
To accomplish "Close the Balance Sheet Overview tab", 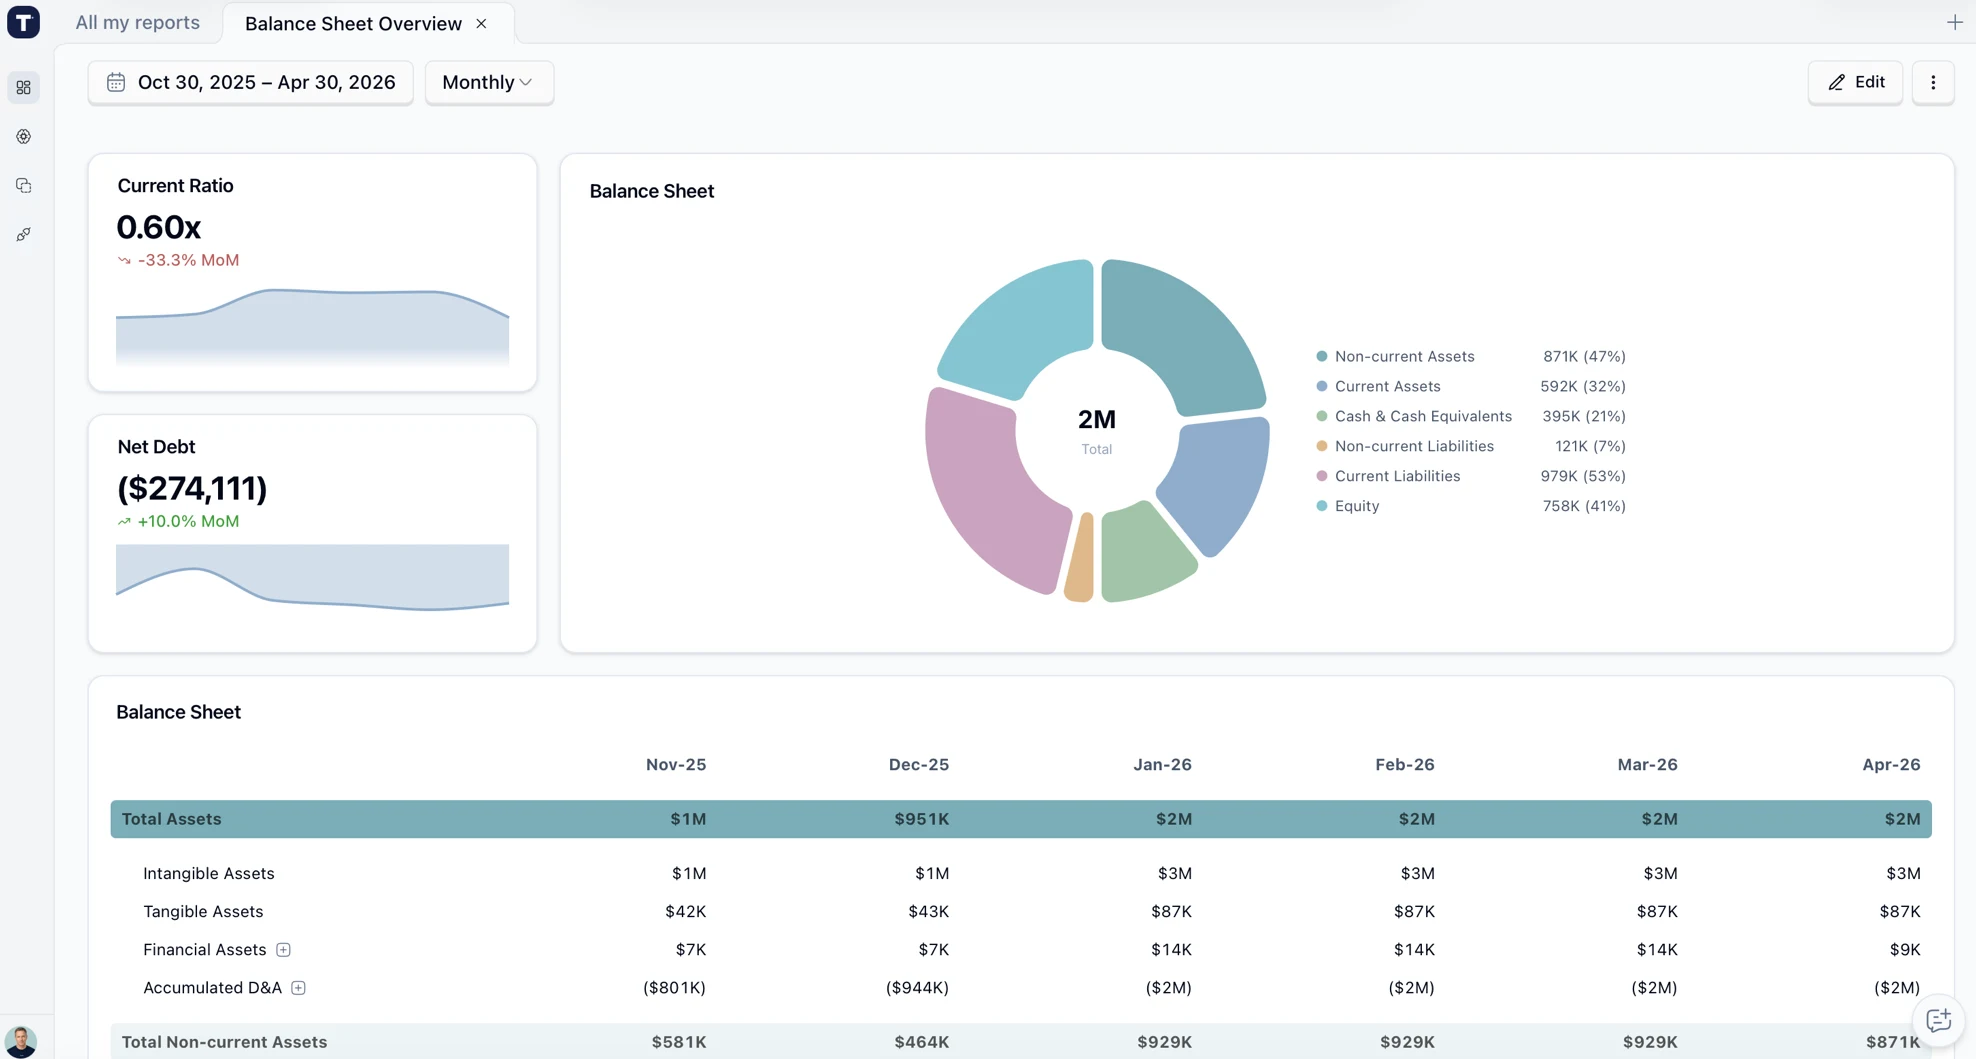I will [481, 23].
